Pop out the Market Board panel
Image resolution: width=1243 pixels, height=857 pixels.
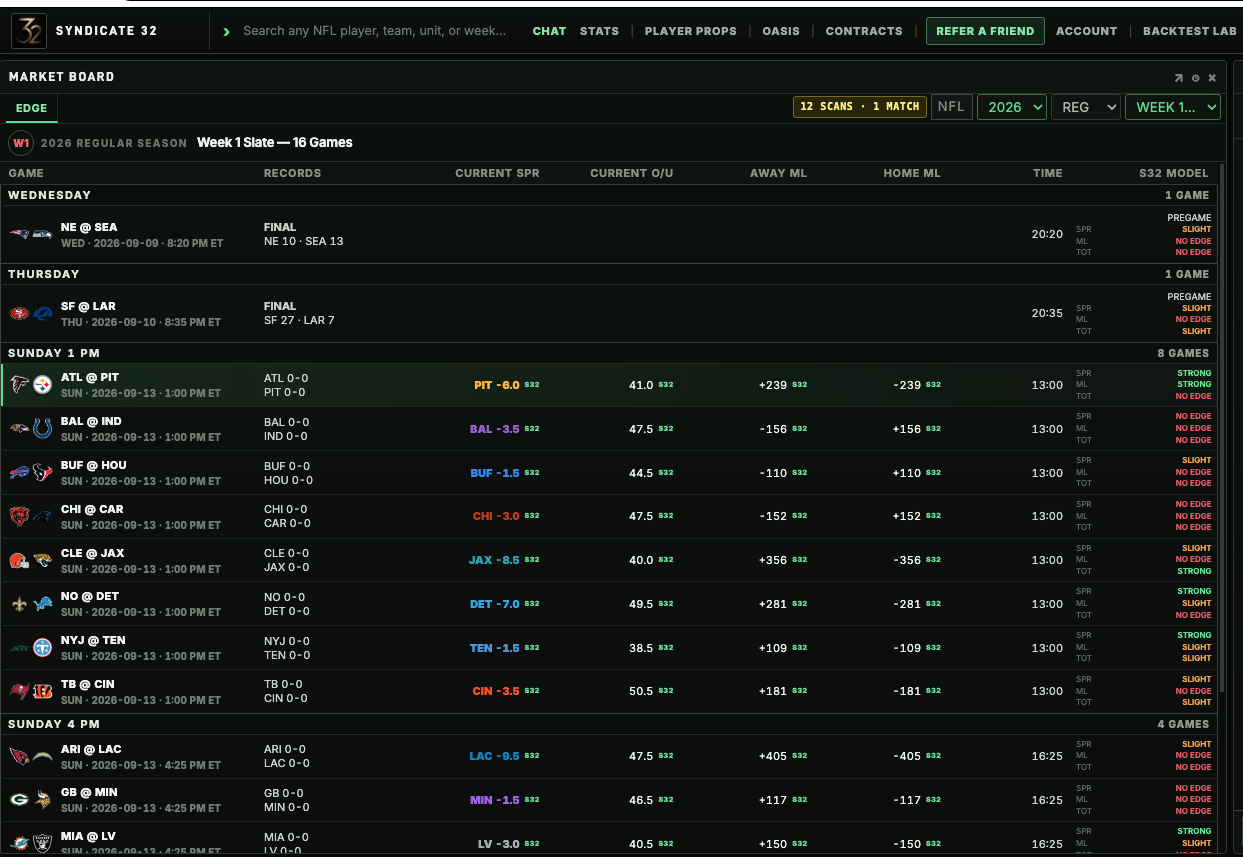coord(1179,77)
